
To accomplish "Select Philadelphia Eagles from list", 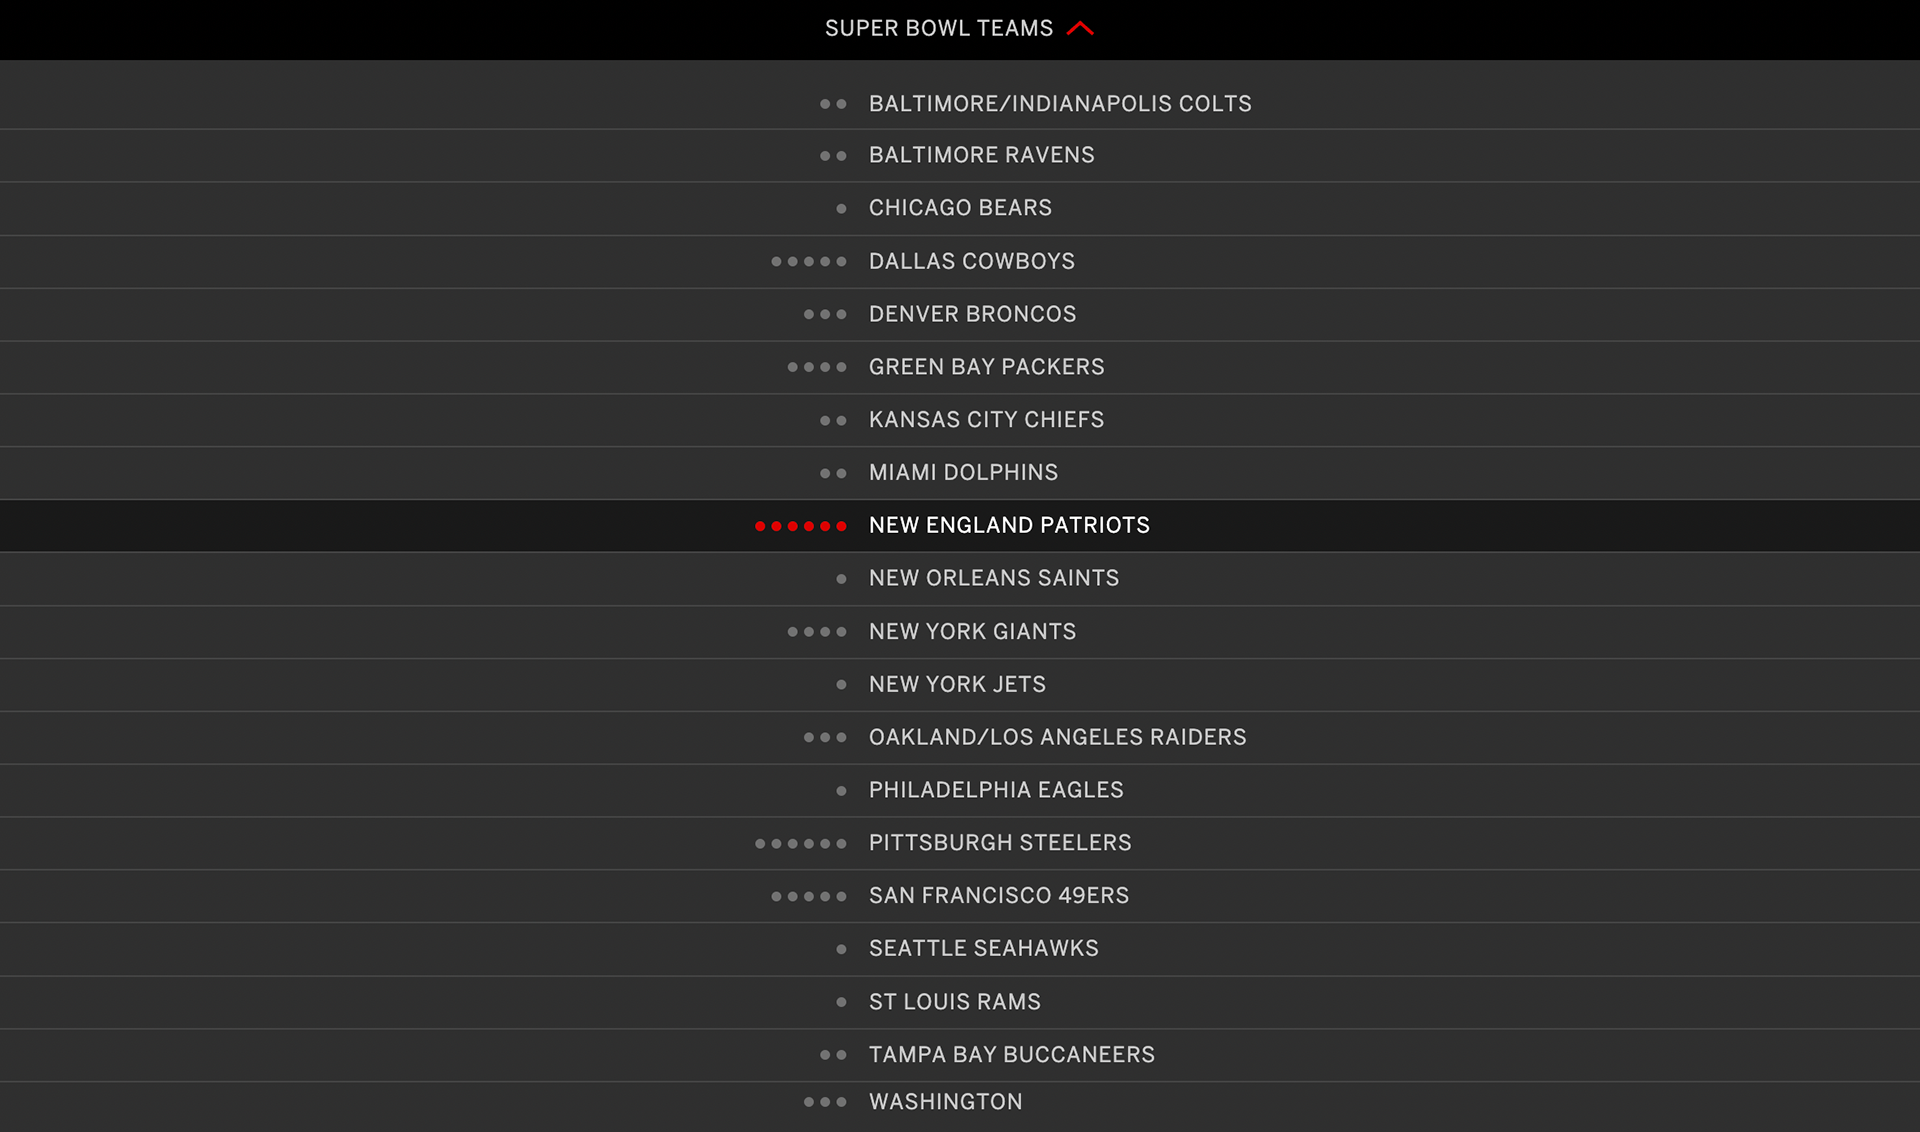I will click(x=995, y=790).
